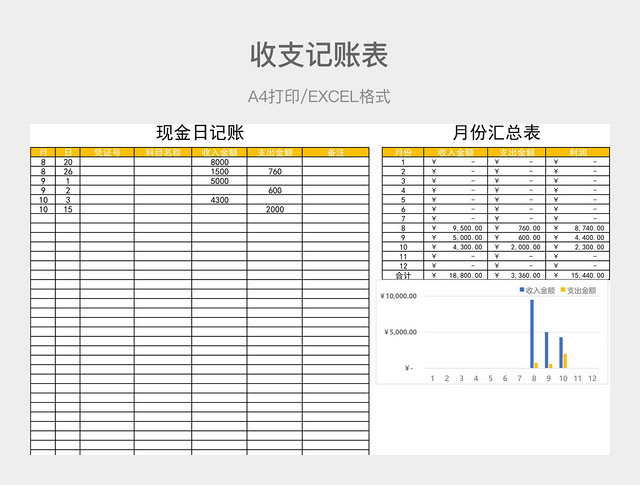
Task: Click the main title 收支记账表
Action: pyautogui.click(x=319, y=55)
